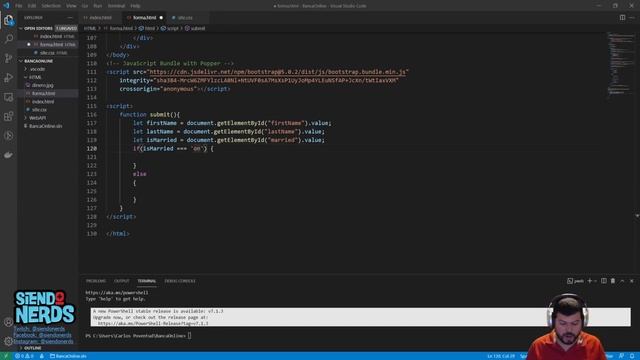Collapse the HTML folder
Image resolution: width=640 pixels, height=360 pixels.
tap(35, 77)
